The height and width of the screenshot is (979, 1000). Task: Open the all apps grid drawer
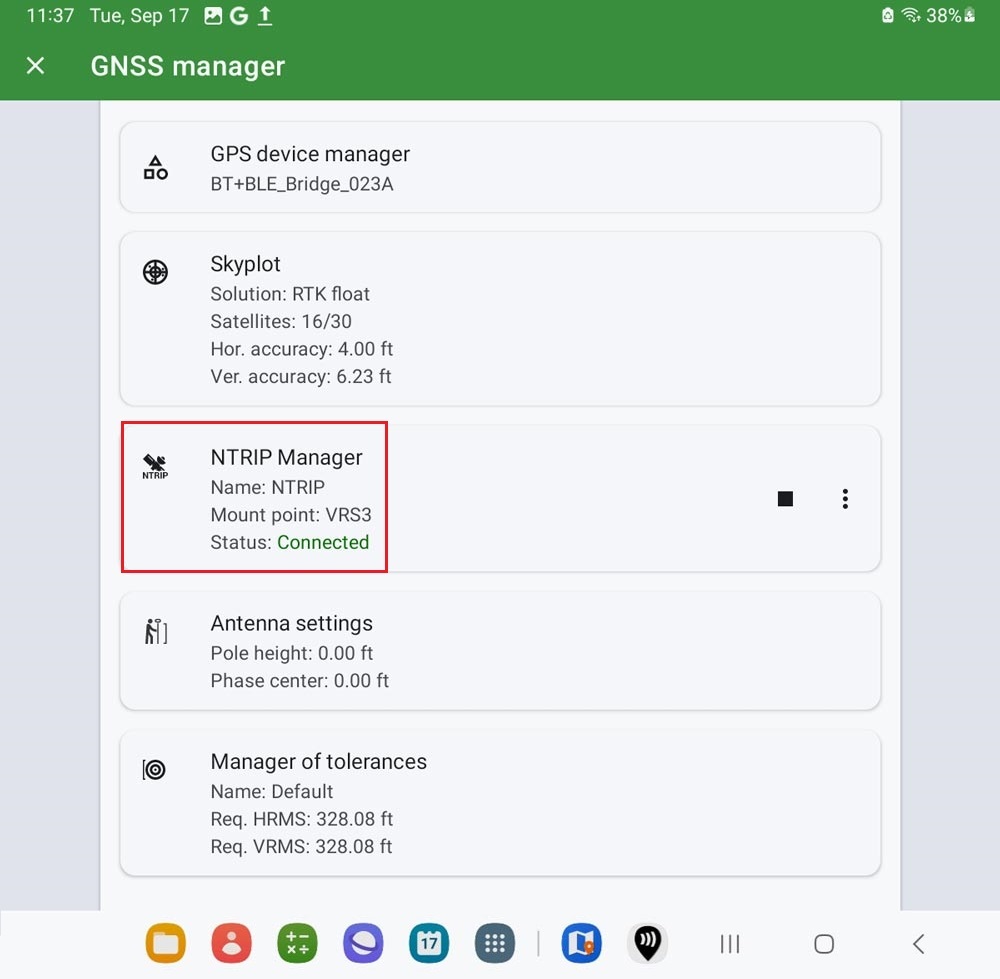tap(495, 943)
